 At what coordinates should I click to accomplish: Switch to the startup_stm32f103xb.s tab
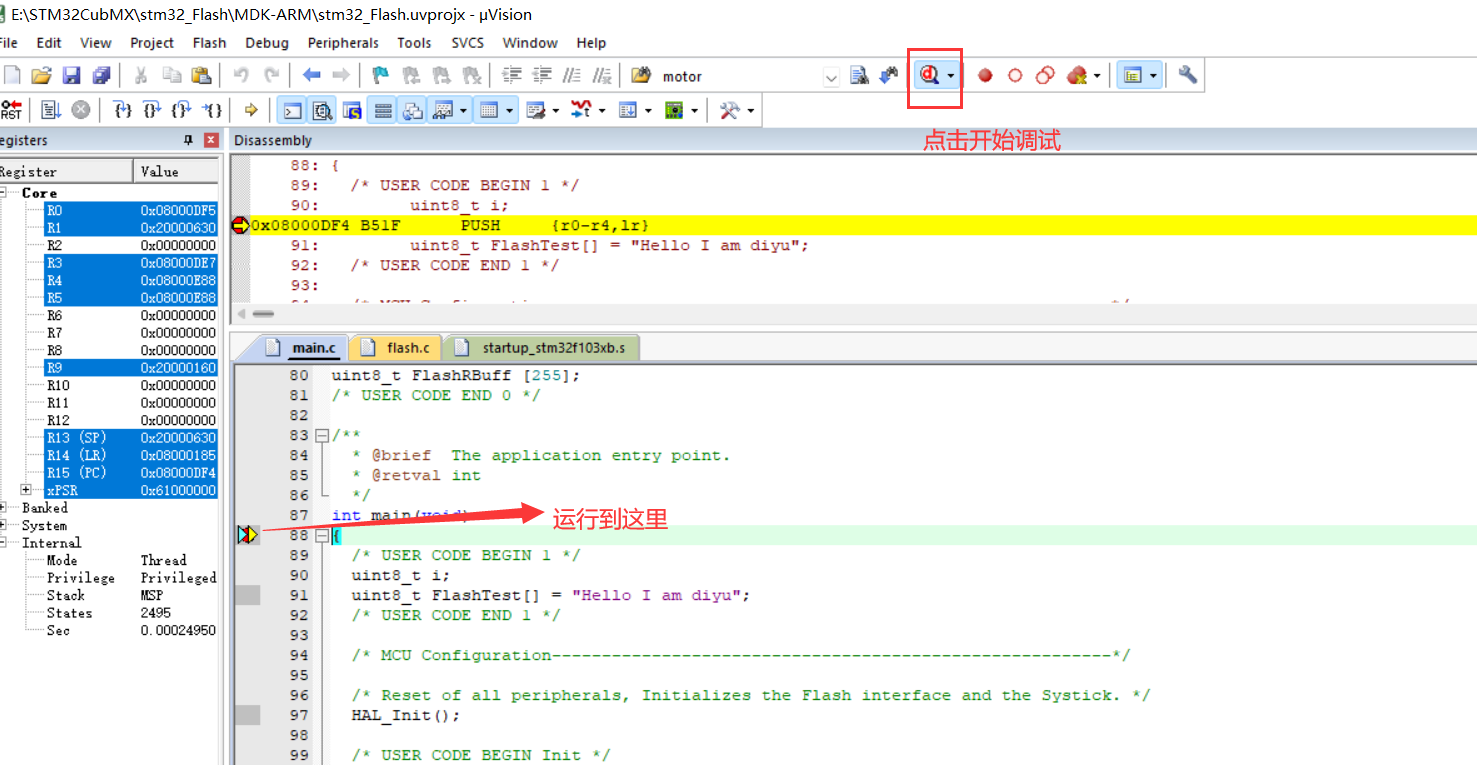coord(544,348)
